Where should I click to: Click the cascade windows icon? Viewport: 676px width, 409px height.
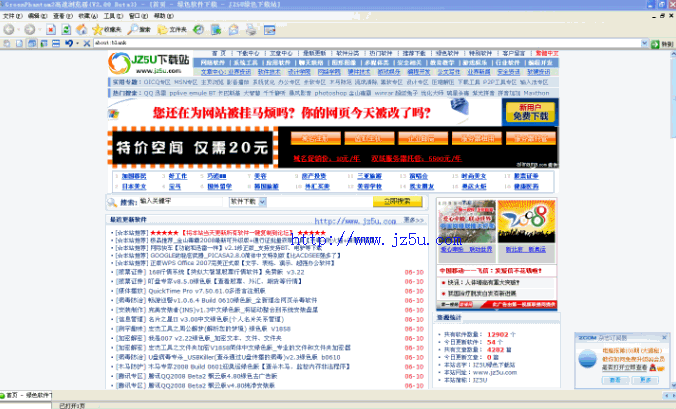[x=32, y=44]
